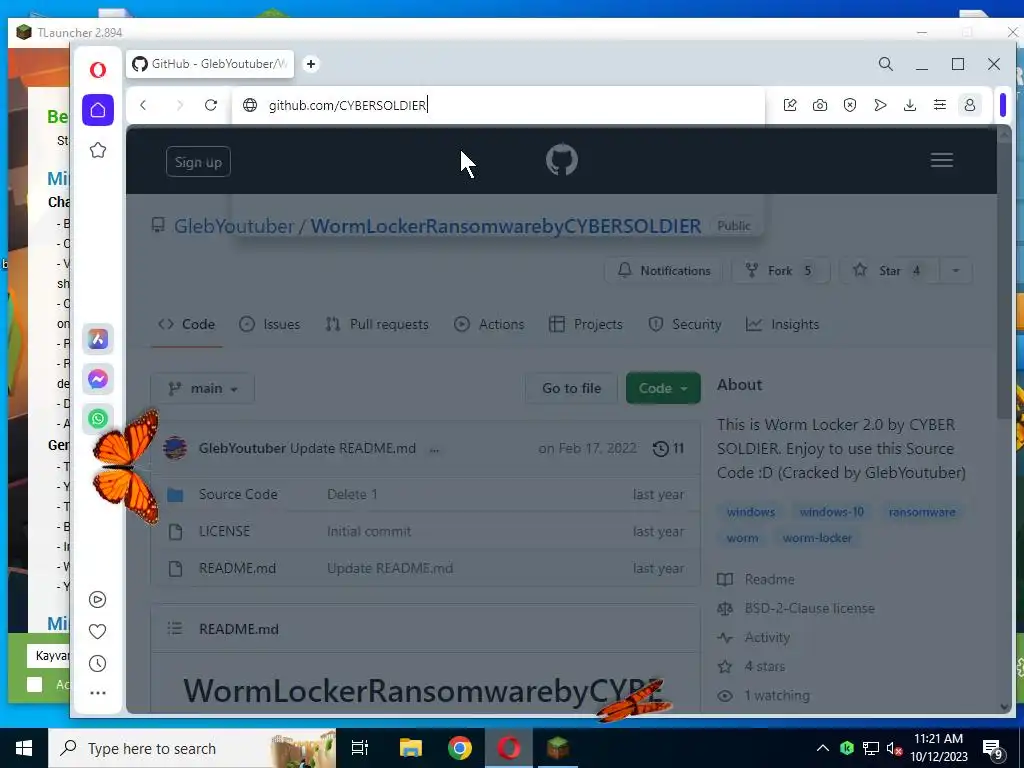Open WhatsApp from the Opera sidebar
Image resolution: width=1024 pixels, height=768 pixels.
pyautogui.click(x=98, y=419)
